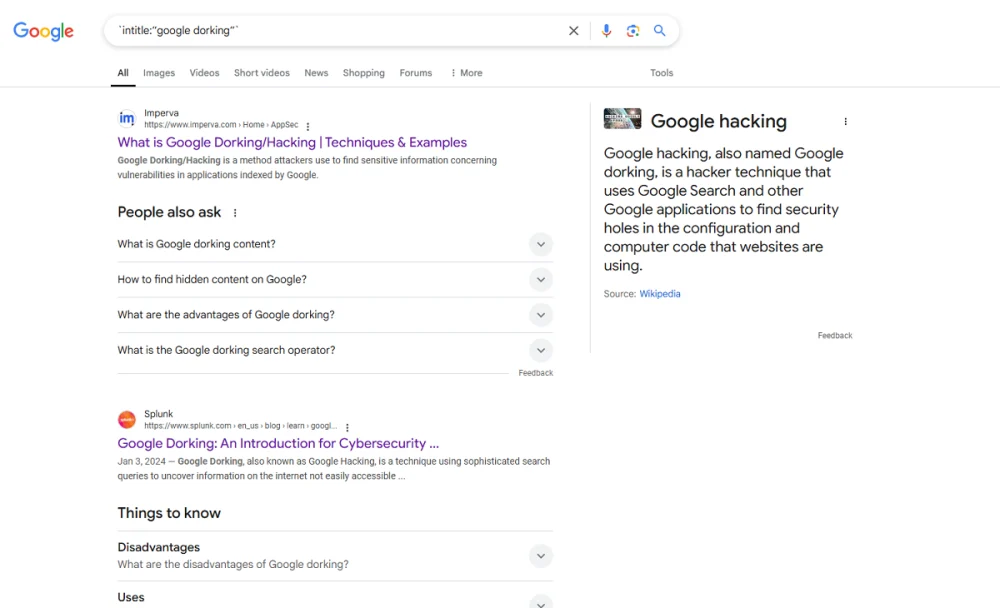The height and width of the screenshot is (608, 1000).
Task: Expand 'What is Google dorking content?'
Action: pos(335,244)
